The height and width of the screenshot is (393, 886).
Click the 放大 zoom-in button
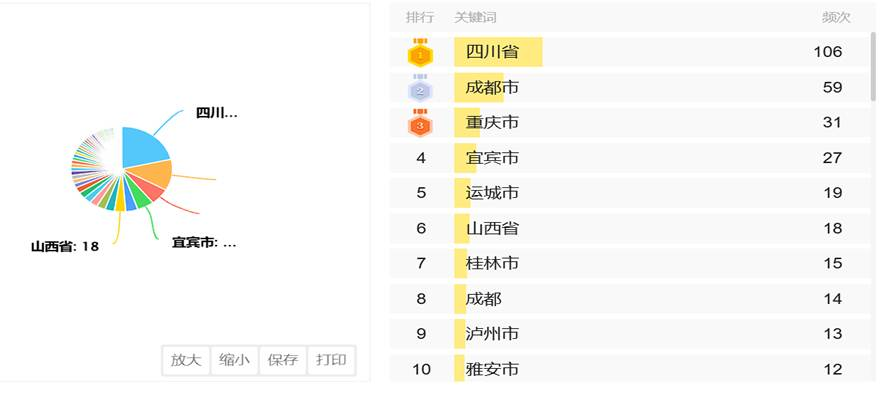pos(186,360)
